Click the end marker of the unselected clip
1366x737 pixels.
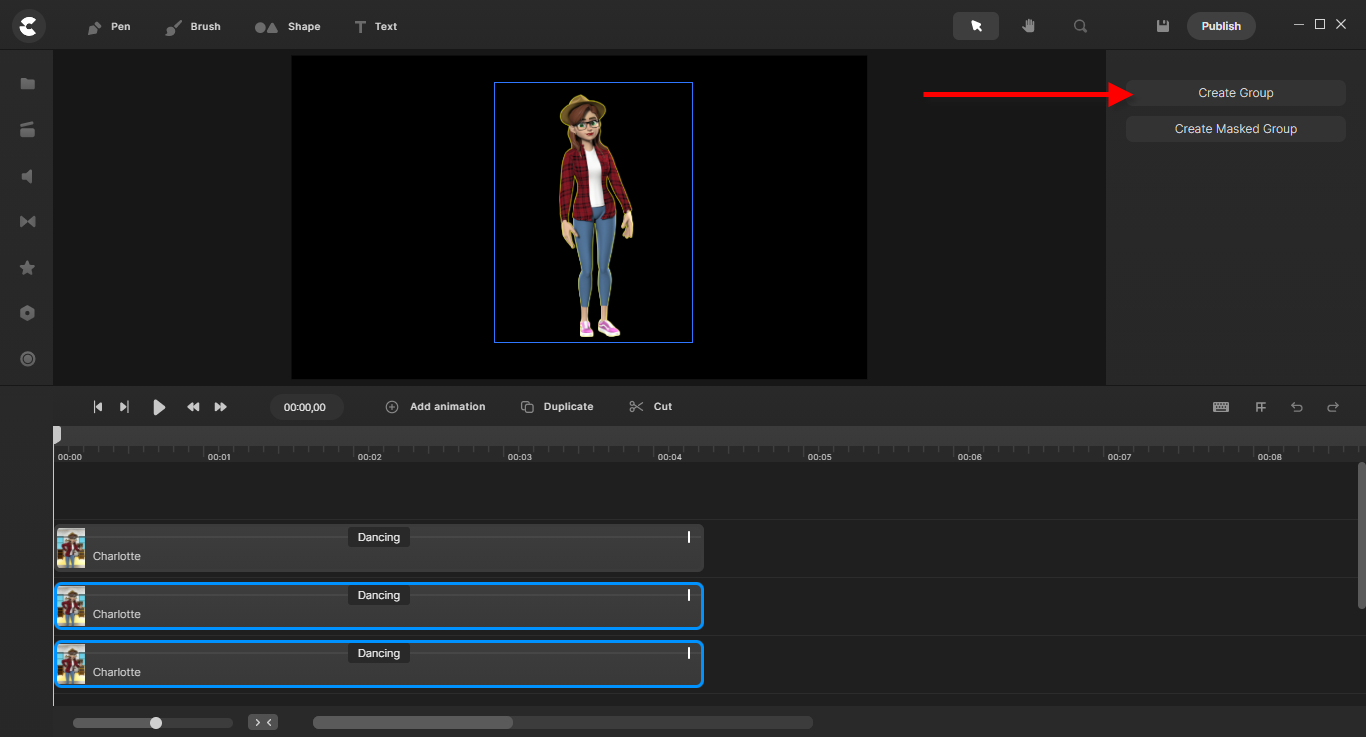pyautogui.click(x=689, y=537)
